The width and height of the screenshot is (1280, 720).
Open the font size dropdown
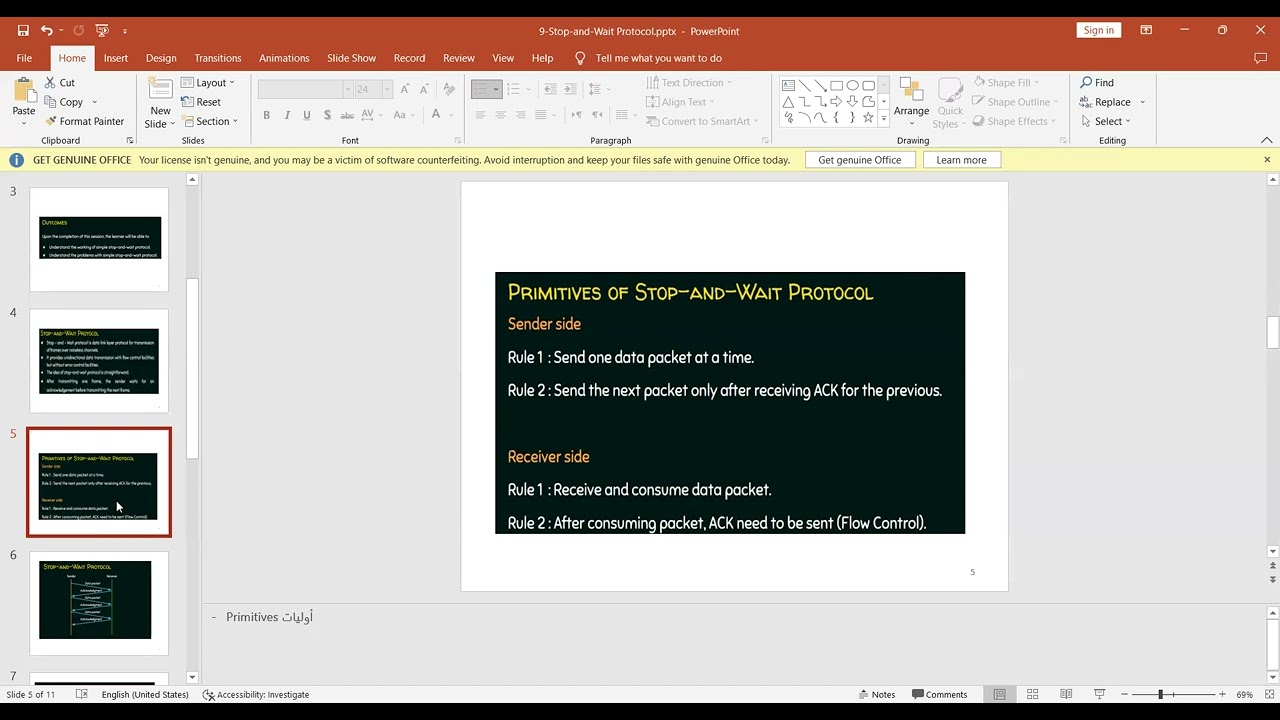point(387,90)
